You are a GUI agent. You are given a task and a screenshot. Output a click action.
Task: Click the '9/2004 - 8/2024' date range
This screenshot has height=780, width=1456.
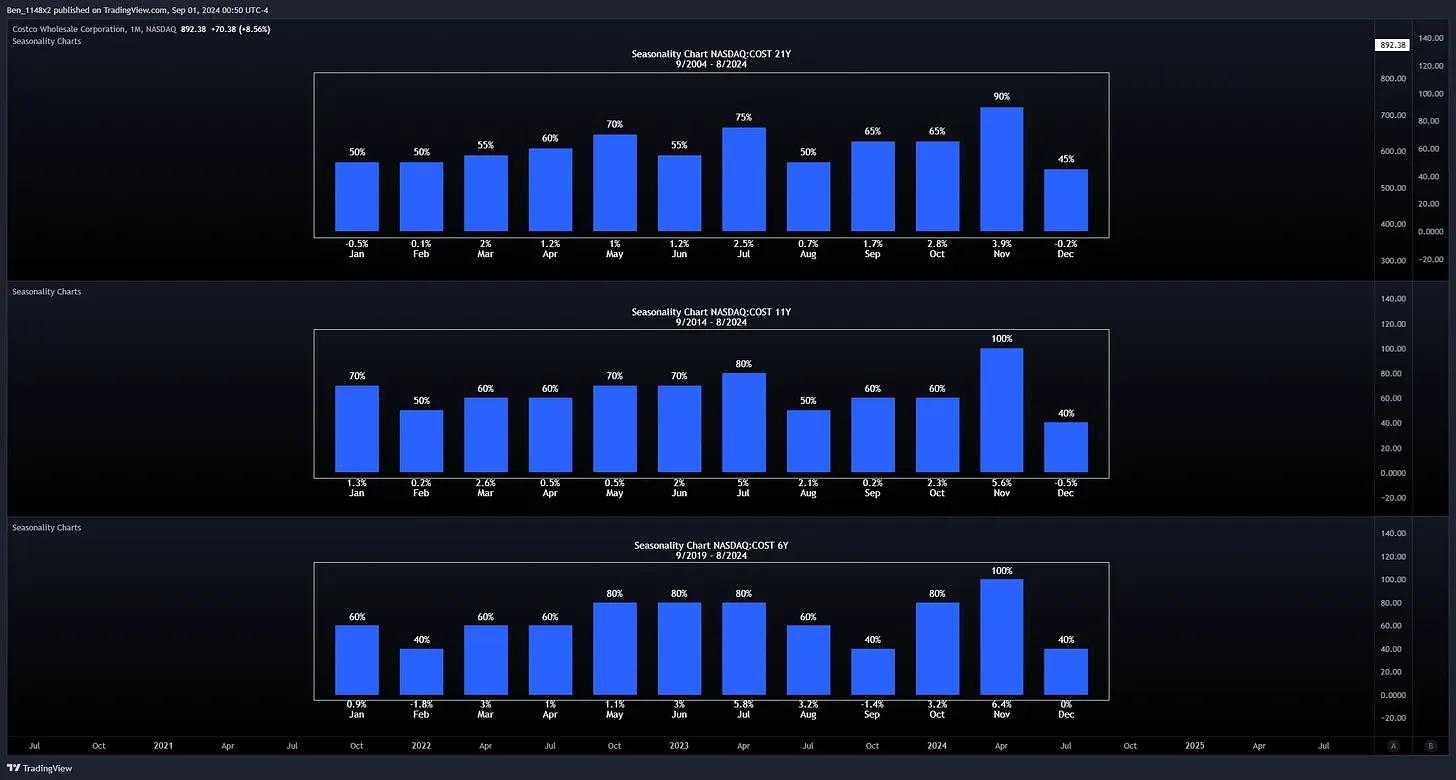711,64
